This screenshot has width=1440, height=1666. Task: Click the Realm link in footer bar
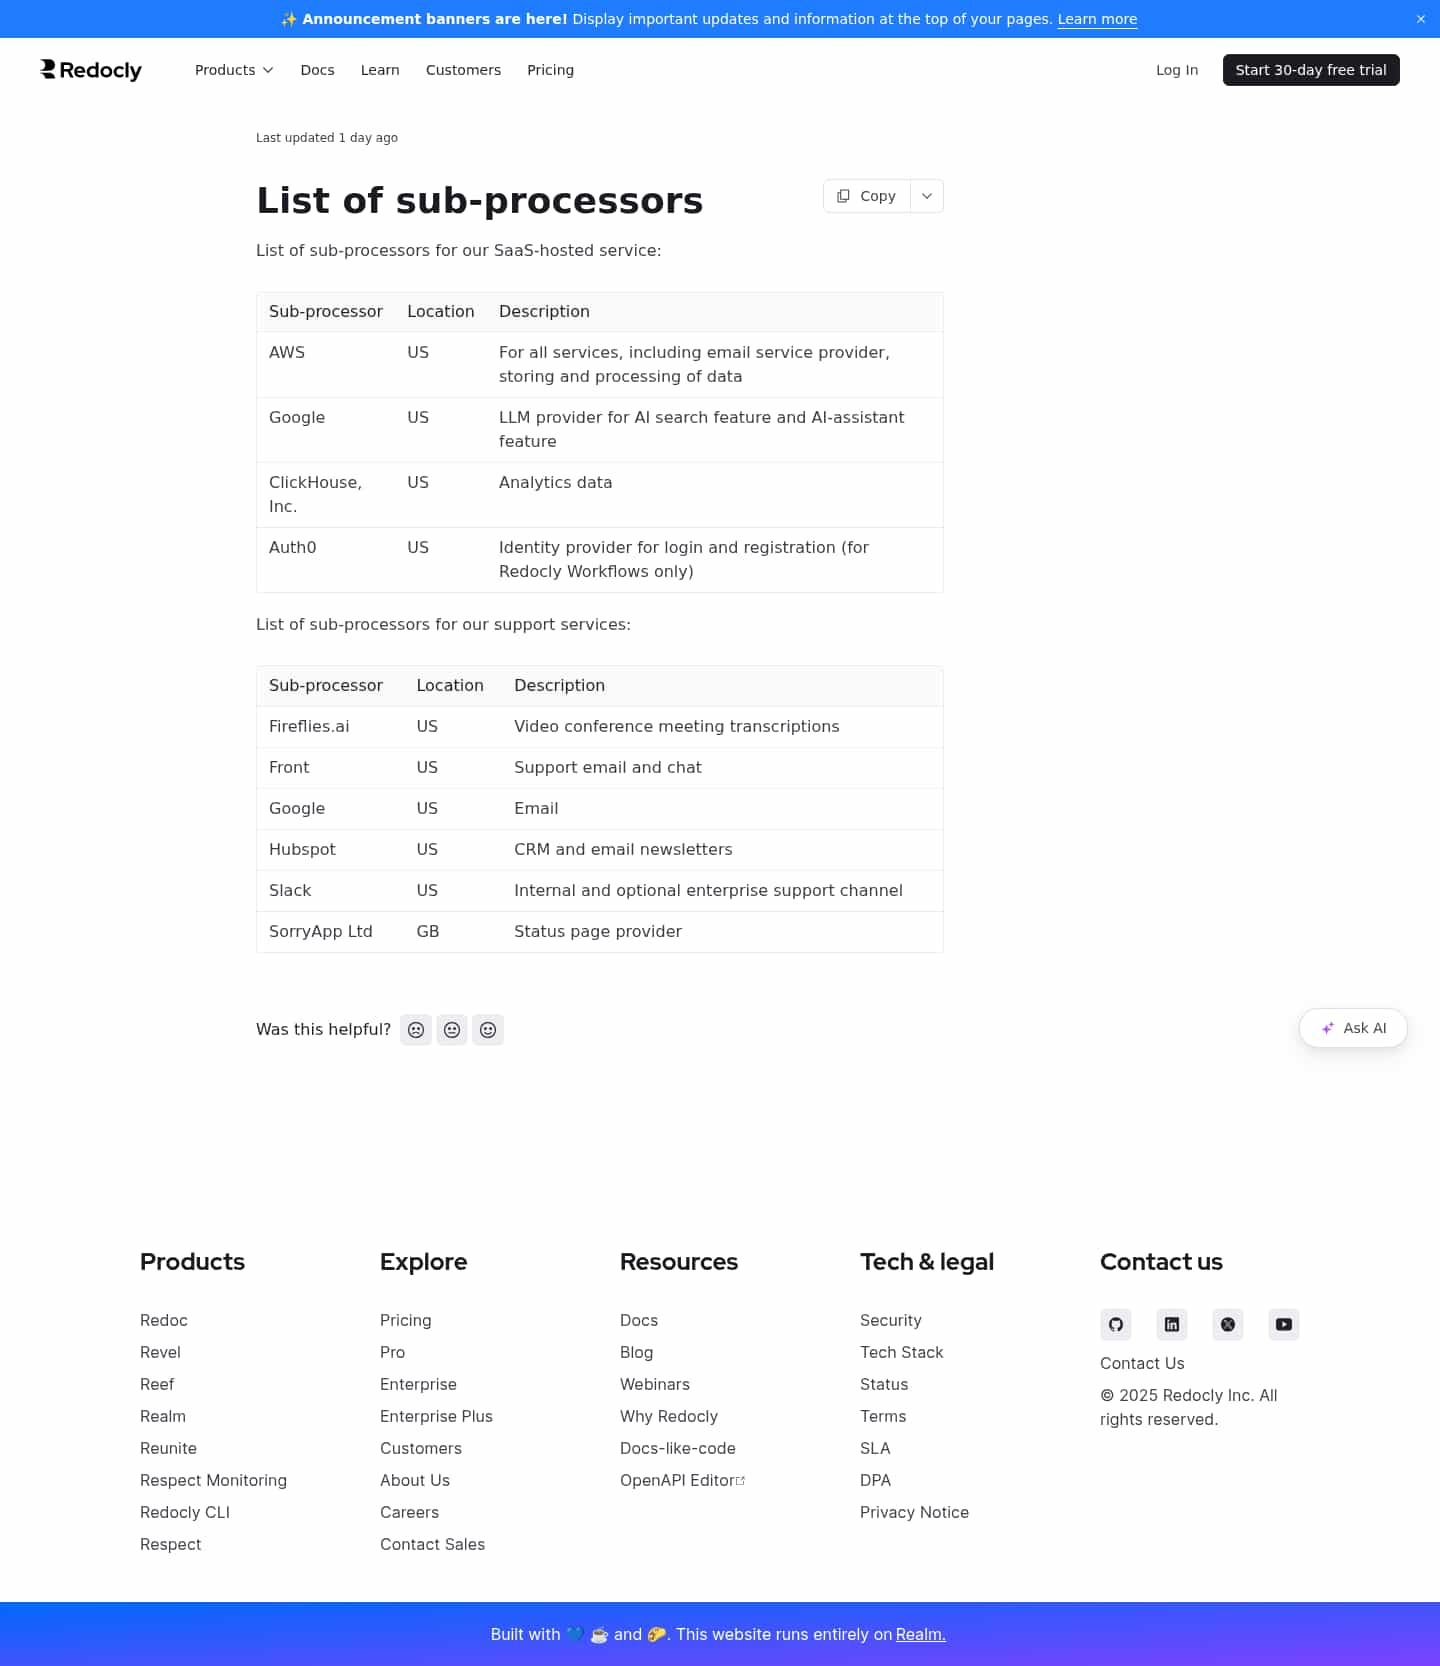(921, 1634)
